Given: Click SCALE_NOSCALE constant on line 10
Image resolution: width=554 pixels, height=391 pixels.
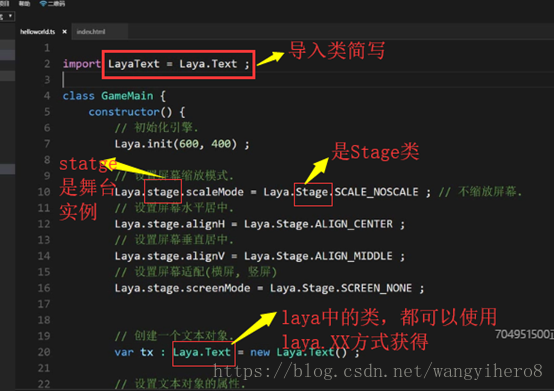Looking at the screenshot, I should point(376,192).
